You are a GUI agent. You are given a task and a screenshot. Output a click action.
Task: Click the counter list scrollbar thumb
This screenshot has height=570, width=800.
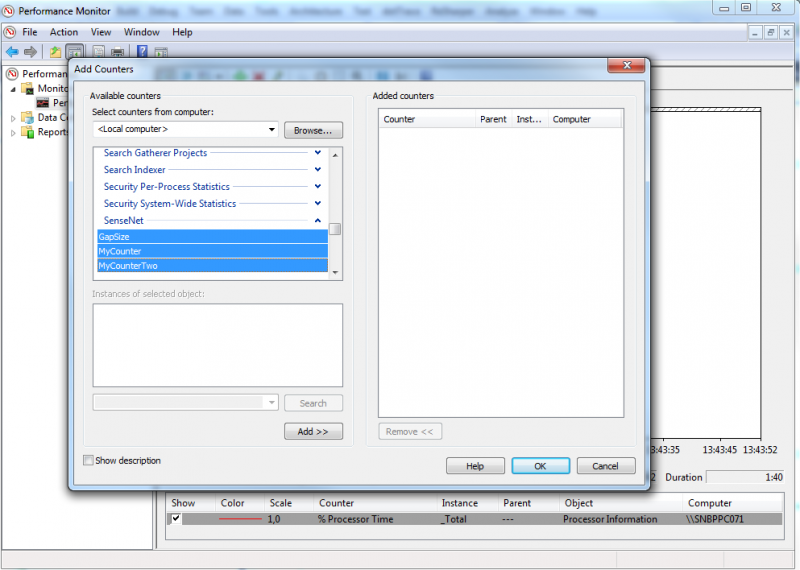coord(335,229)
